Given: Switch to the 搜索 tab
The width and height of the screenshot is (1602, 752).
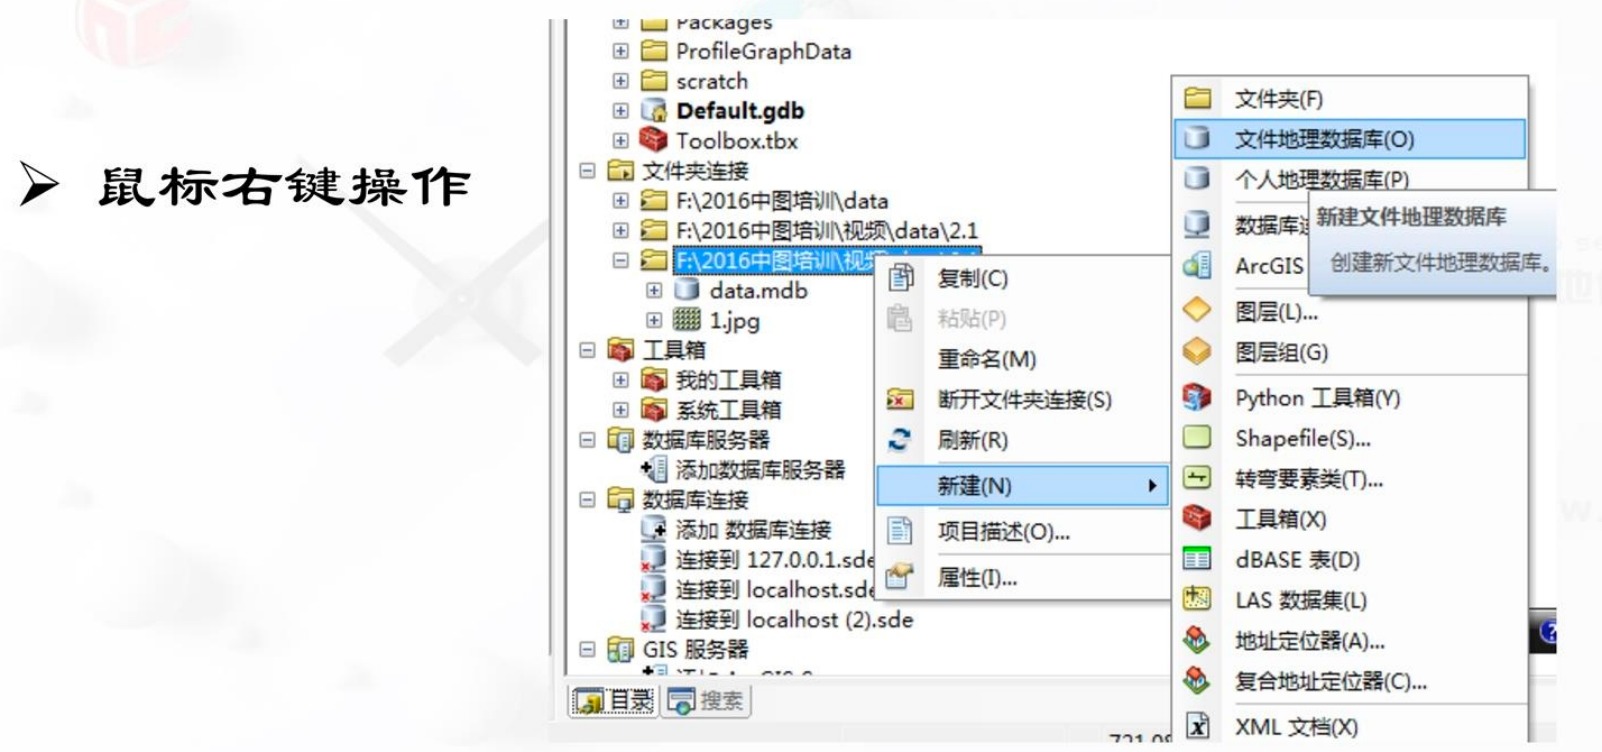Looking at the screenshot, I should click(x=706, y=701).
